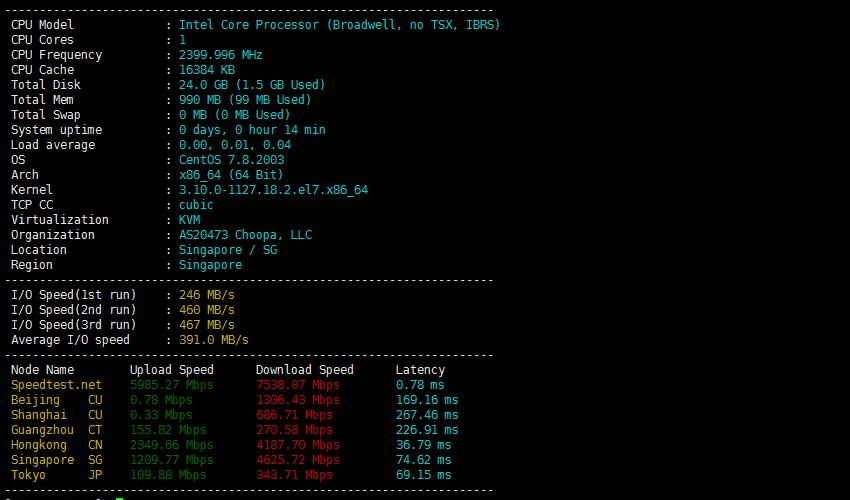Click the Guangzhou CT carrier code

pos(95,430)
